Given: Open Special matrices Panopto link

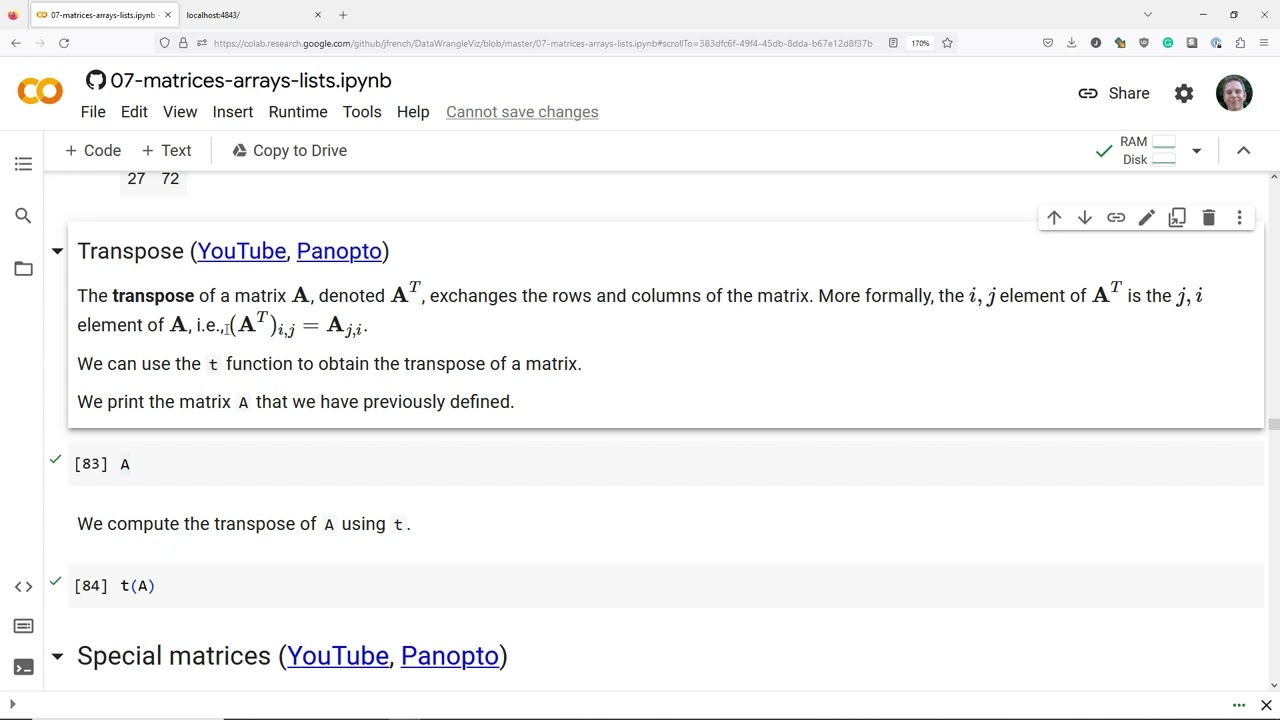Looking at the screenshot, I should pos(449,656).
